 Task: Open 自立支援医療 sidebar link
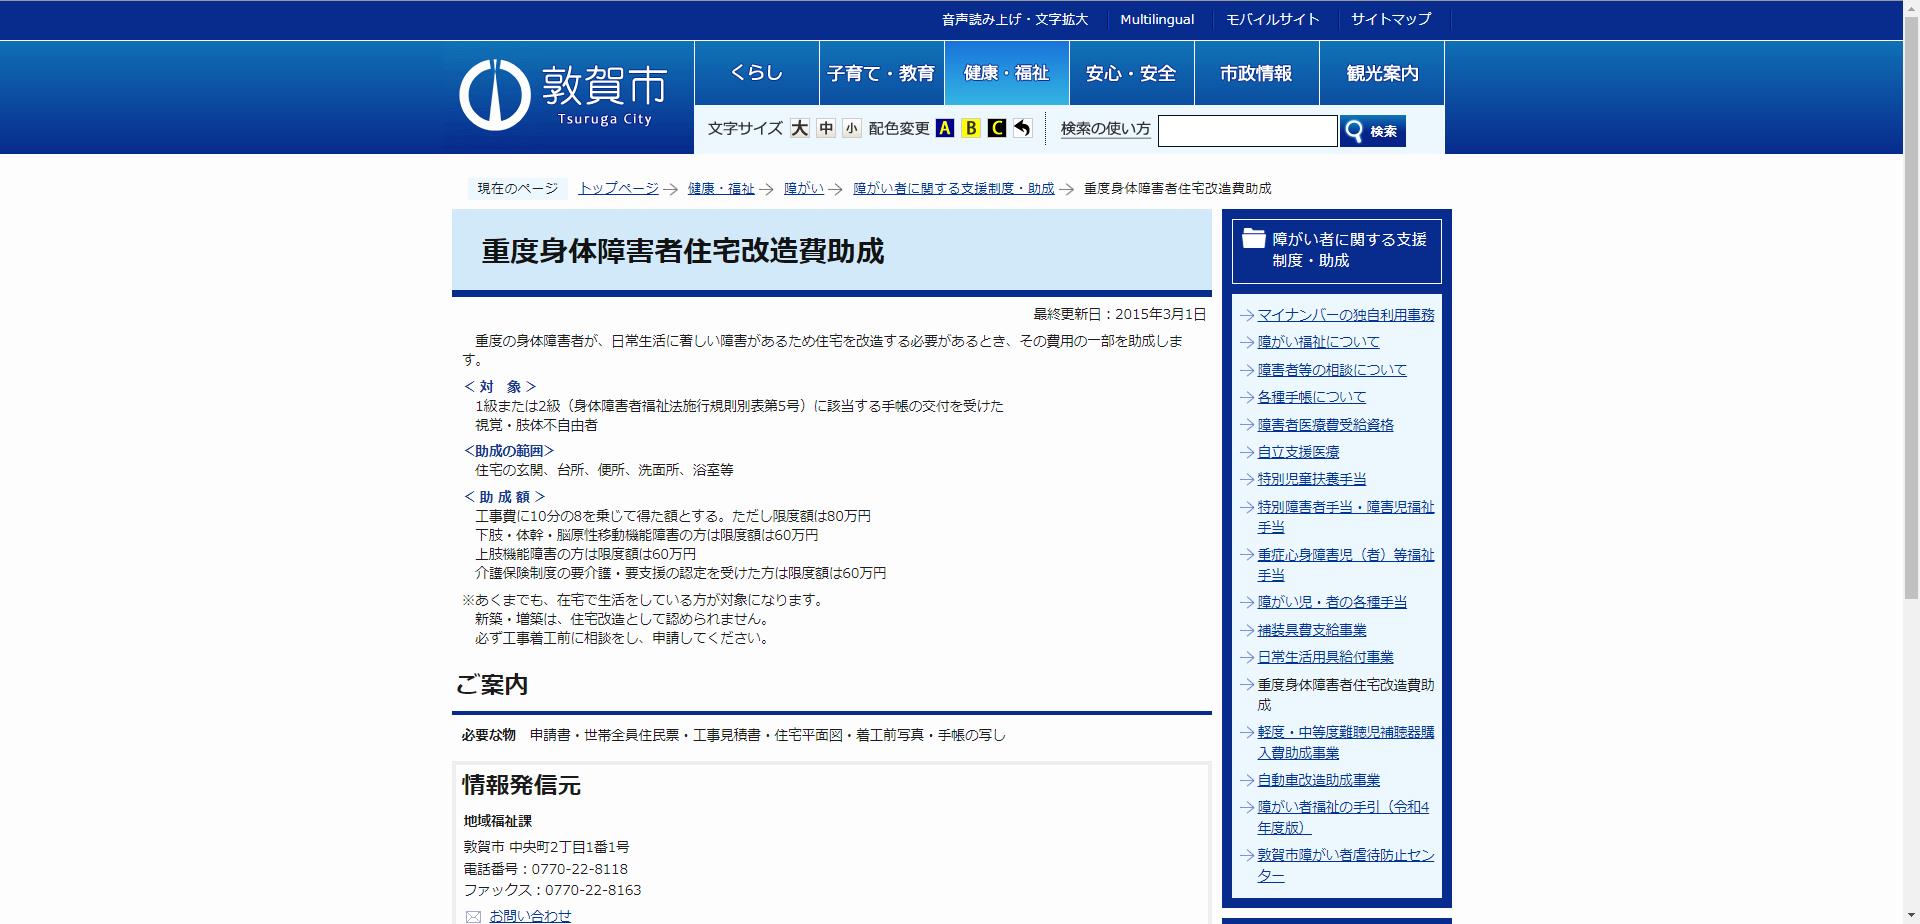(1298, 452)
